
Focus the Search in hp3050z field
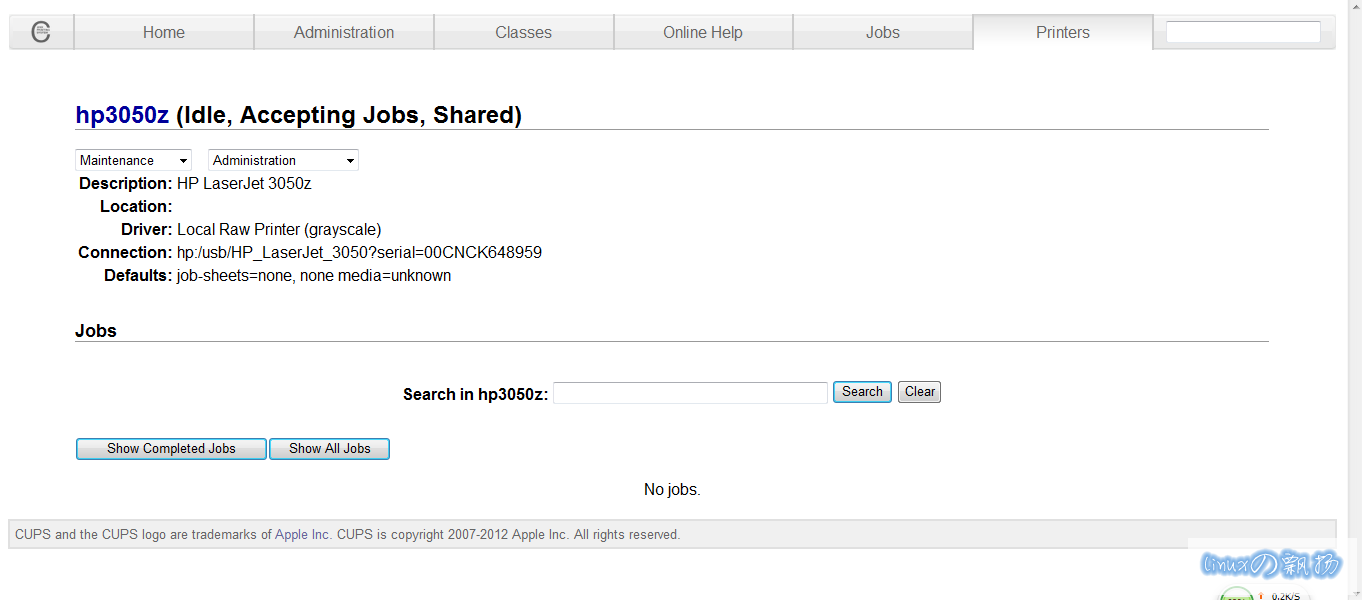click(690, 393)
